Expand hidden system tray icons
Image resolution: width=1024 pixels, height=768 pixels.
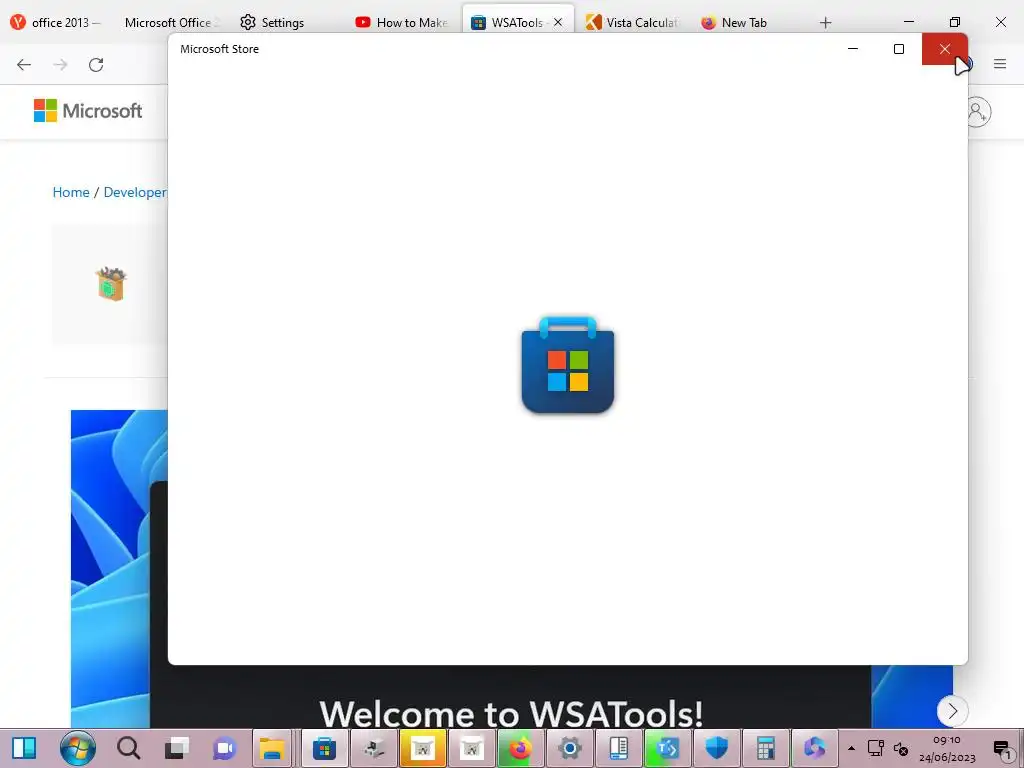(851, 748)
